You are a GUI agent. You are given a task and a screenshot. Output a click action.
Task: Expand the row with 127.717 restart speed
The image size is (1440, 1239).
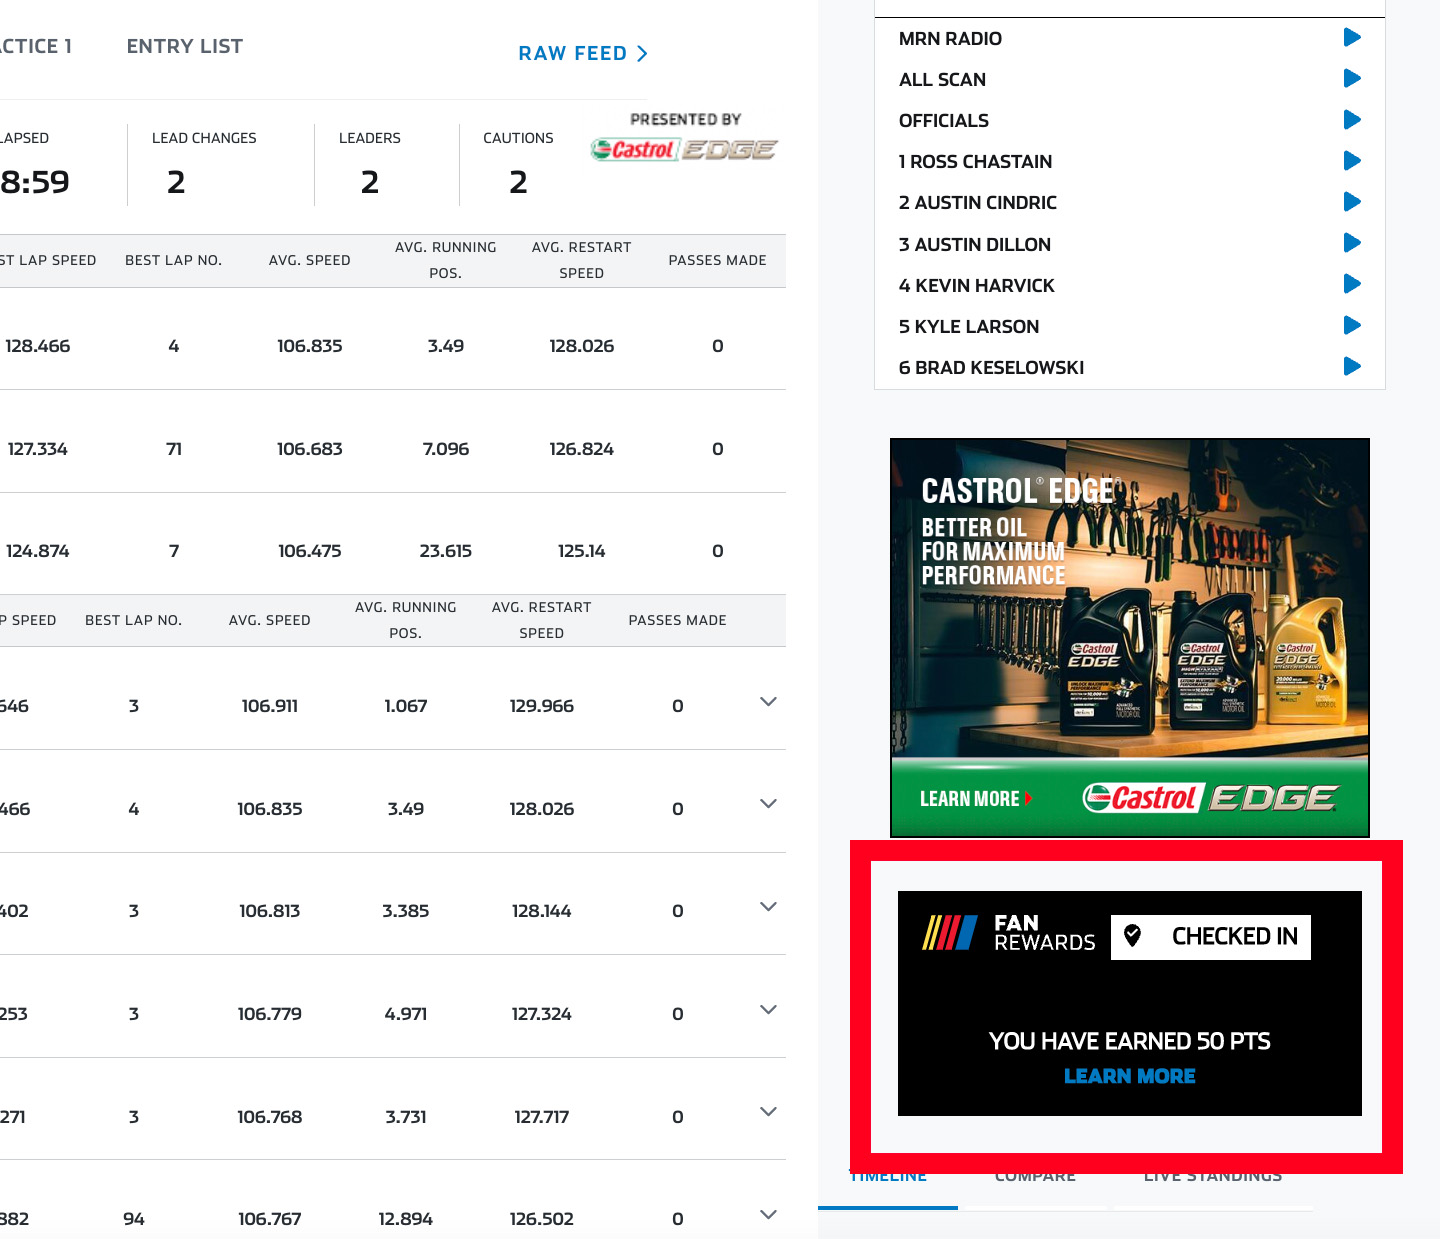point(768,1112)
